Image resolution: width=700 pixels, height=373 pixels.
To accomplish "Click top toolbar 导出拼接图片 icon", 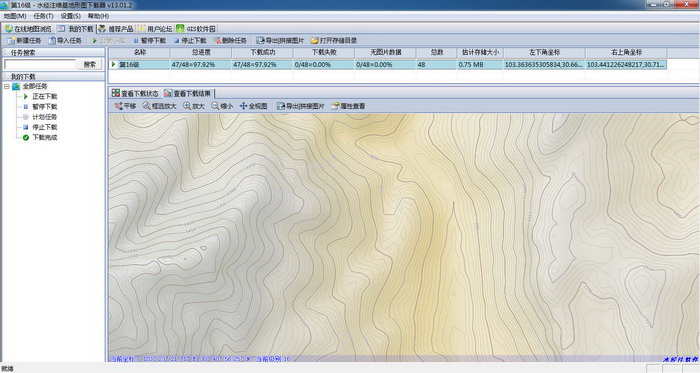I will (x=260, y=41).
